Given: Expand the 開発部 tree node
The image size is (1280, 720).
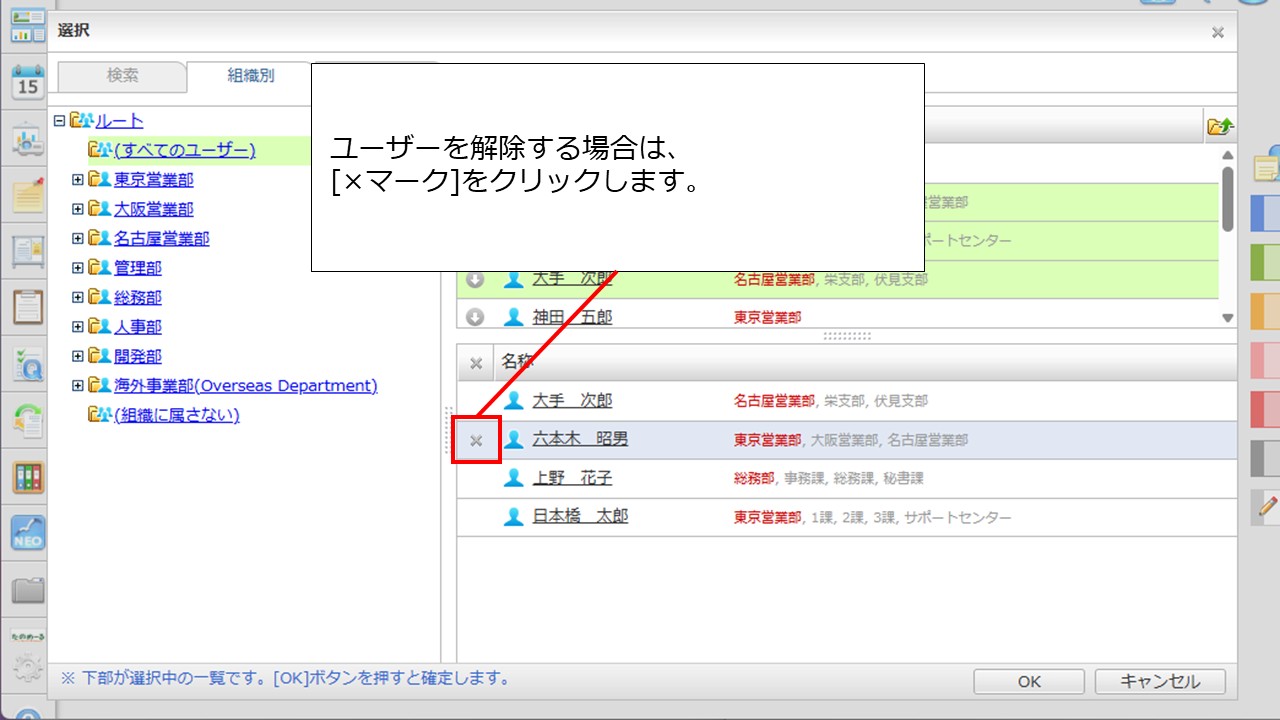Looking at the screenshot, I should click(78, 356).
